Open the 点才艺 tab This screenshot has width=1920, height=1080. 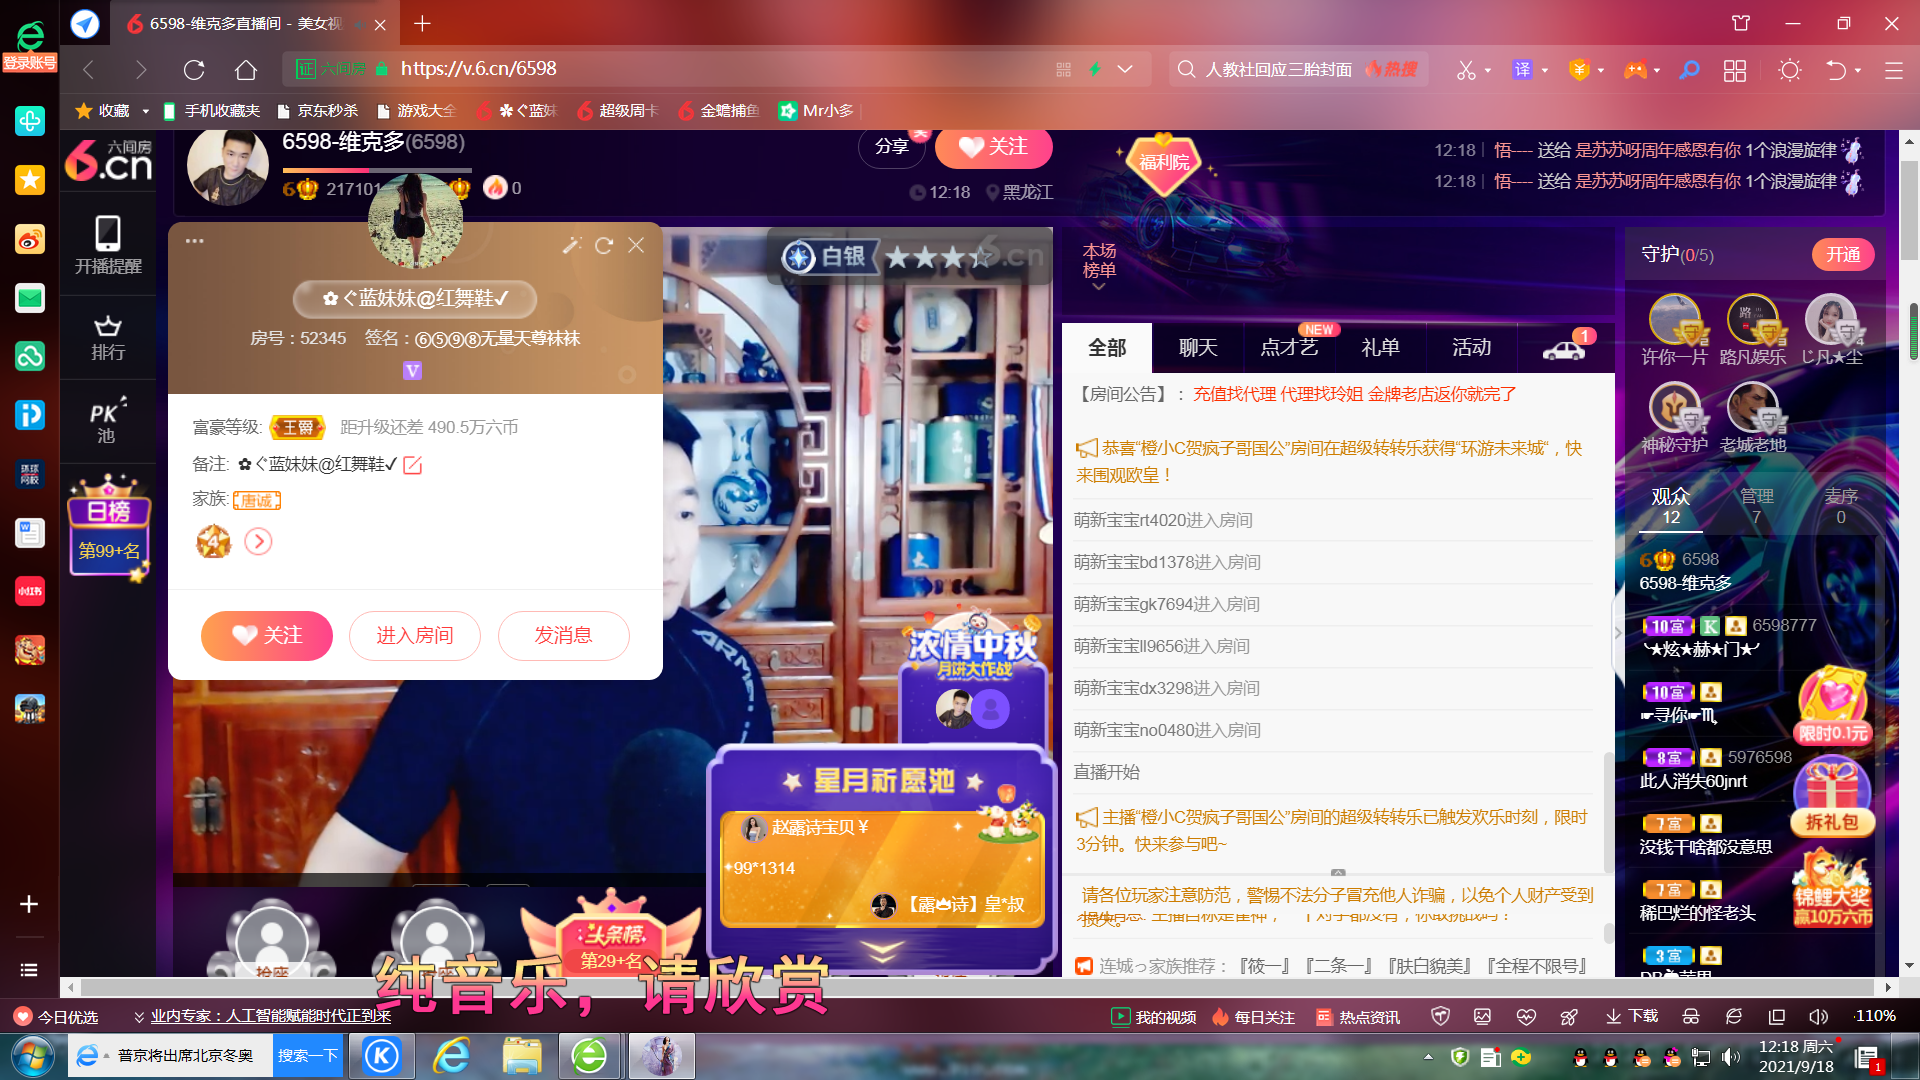point(1289,348)
